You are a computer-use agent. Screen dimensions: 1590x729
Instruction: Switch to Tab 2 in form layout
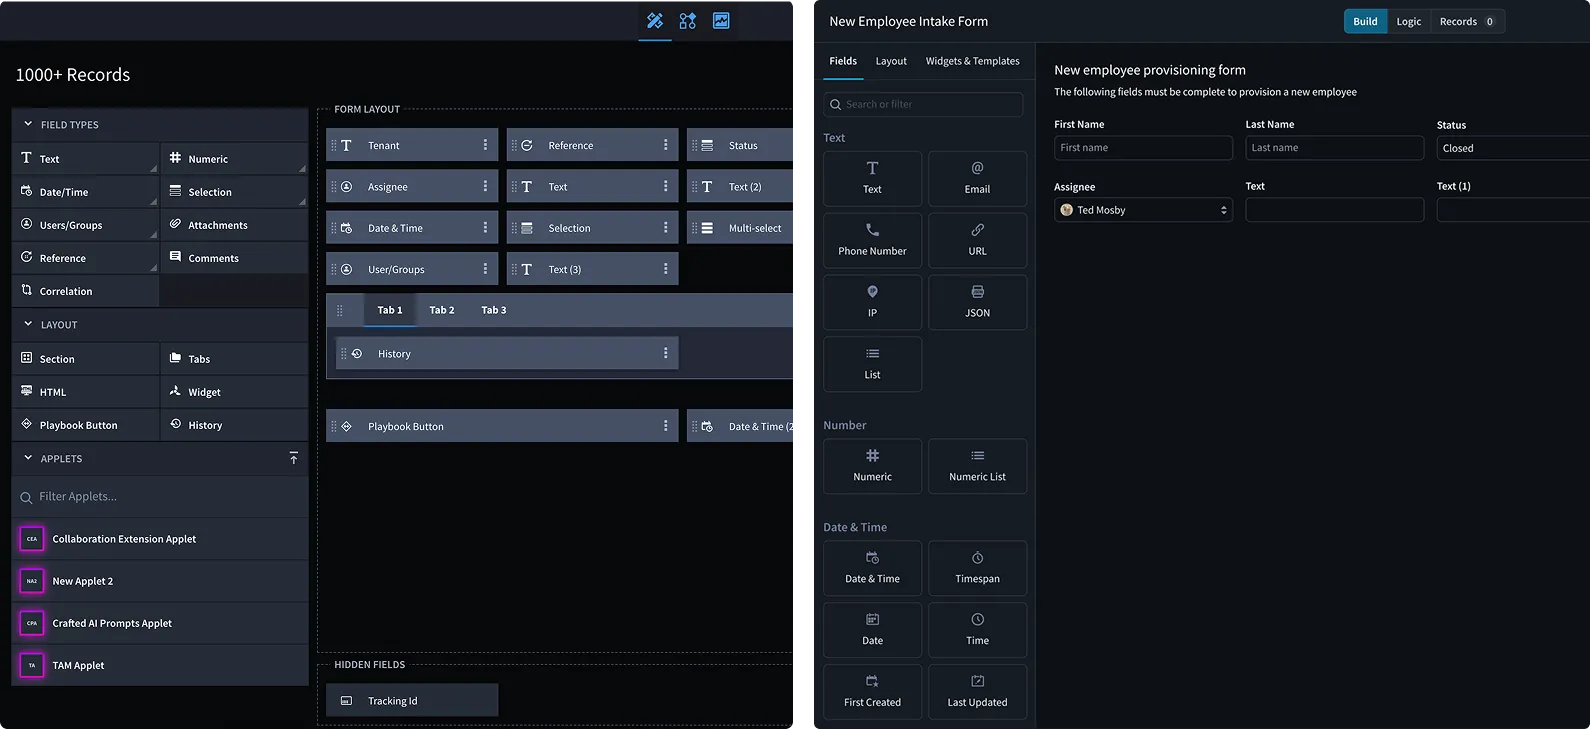(x=442, y=310)
